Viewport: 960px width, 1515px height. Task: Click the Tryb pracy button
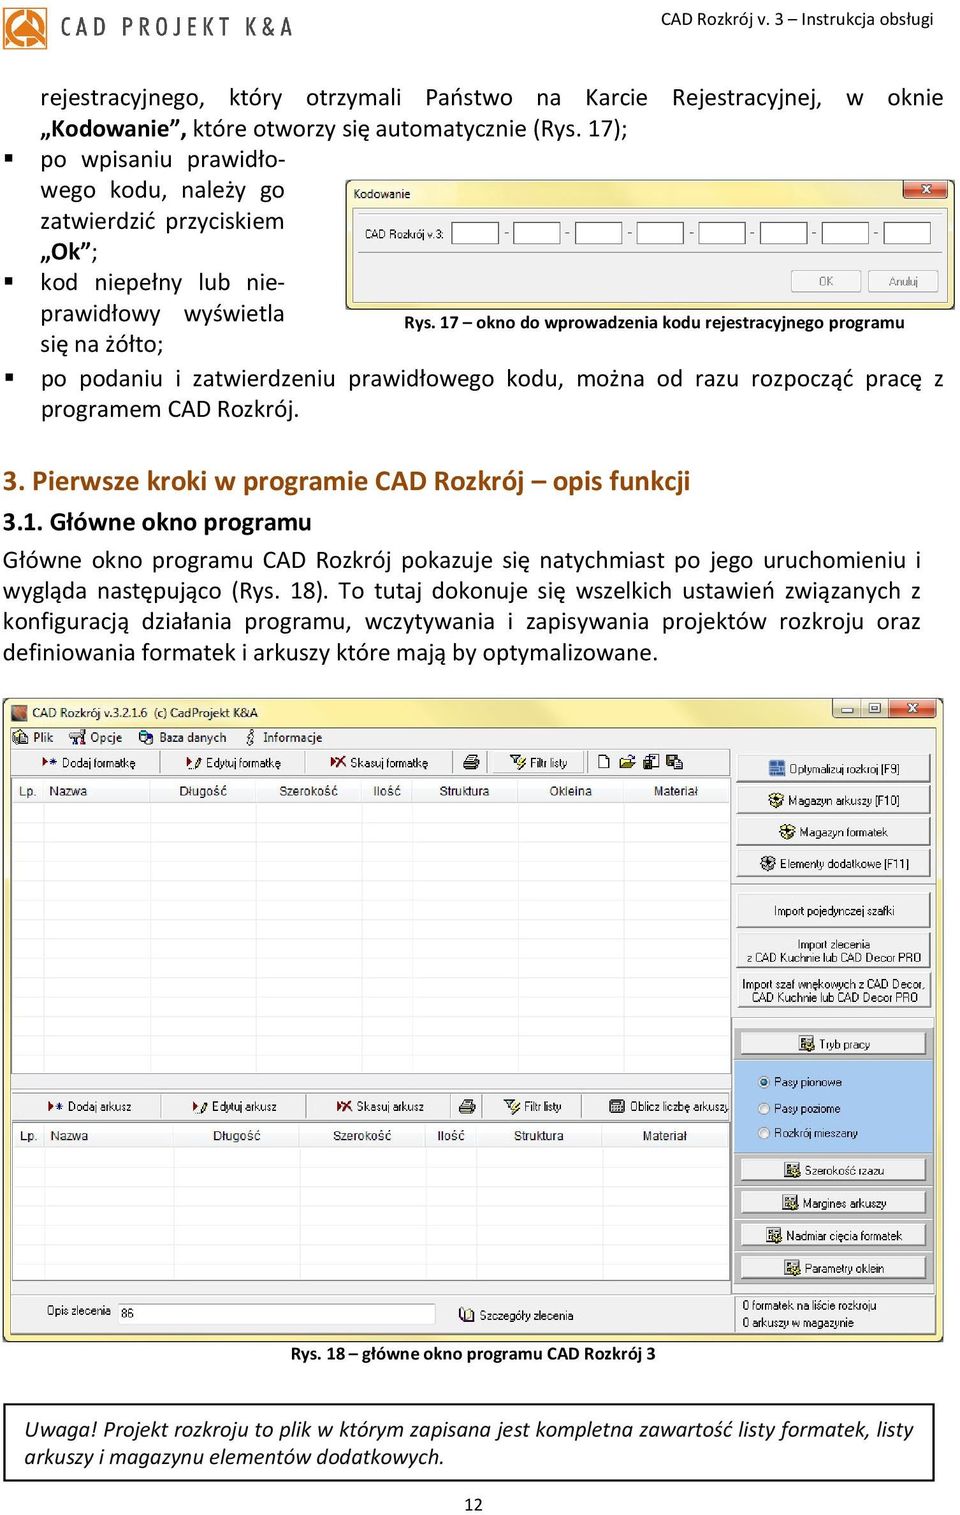[x=833, y=1044]
